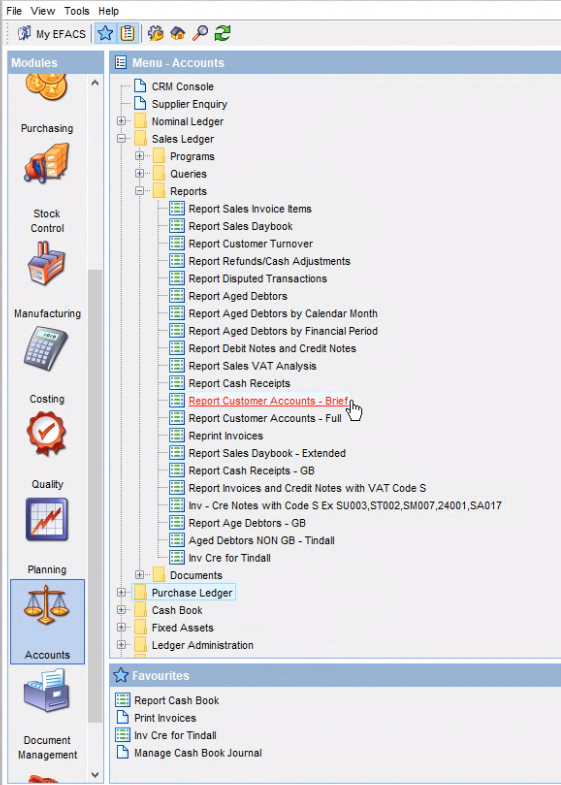
Task: Open the Tools menu
Action: (77, 11)
